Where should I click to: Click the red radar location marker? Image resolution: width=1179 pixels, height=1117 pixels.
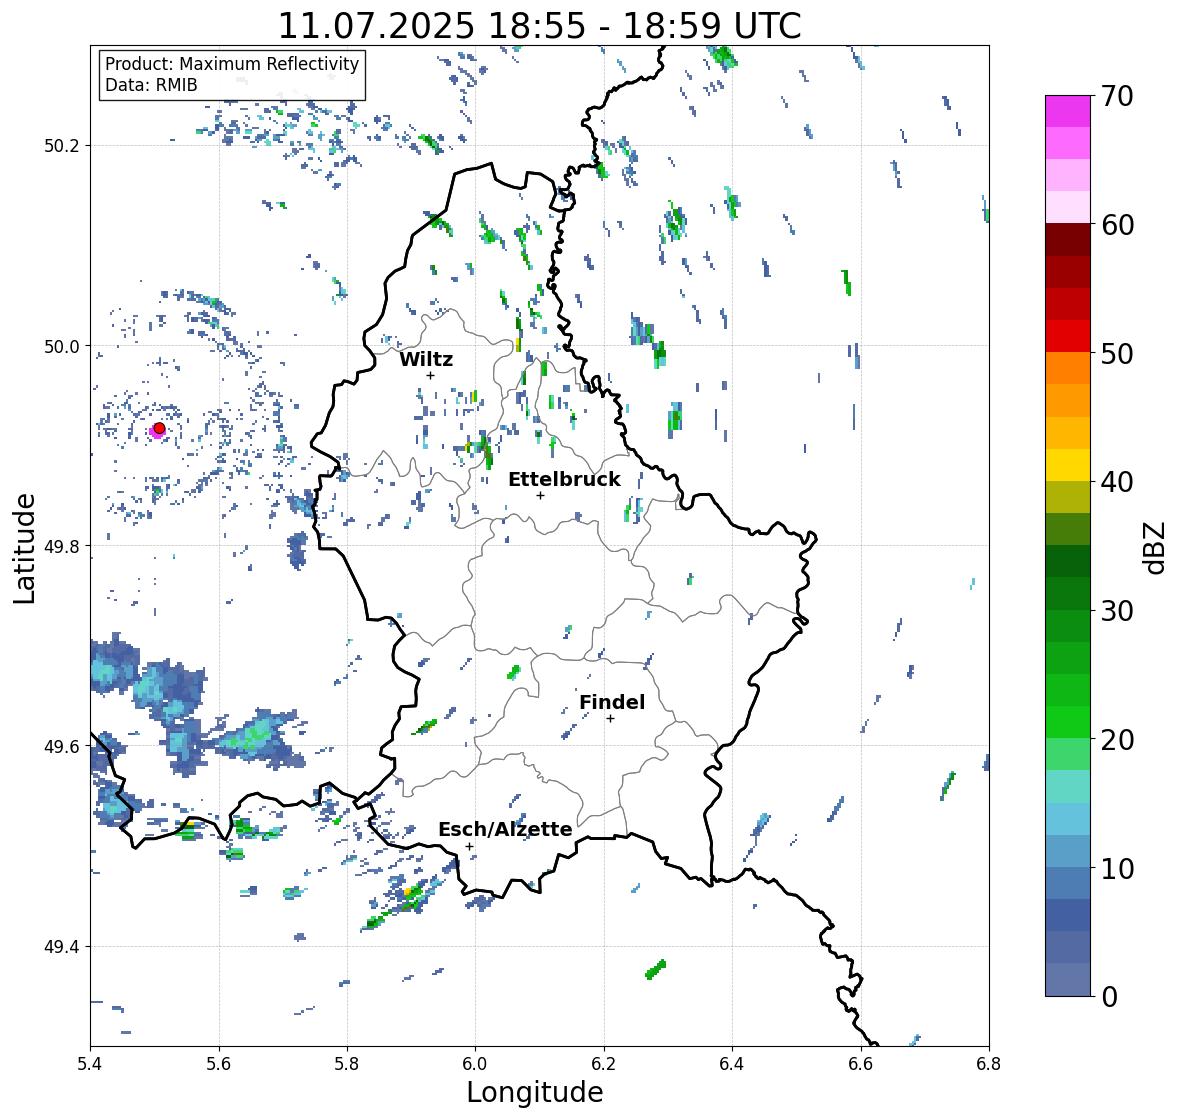pos(159,428)
